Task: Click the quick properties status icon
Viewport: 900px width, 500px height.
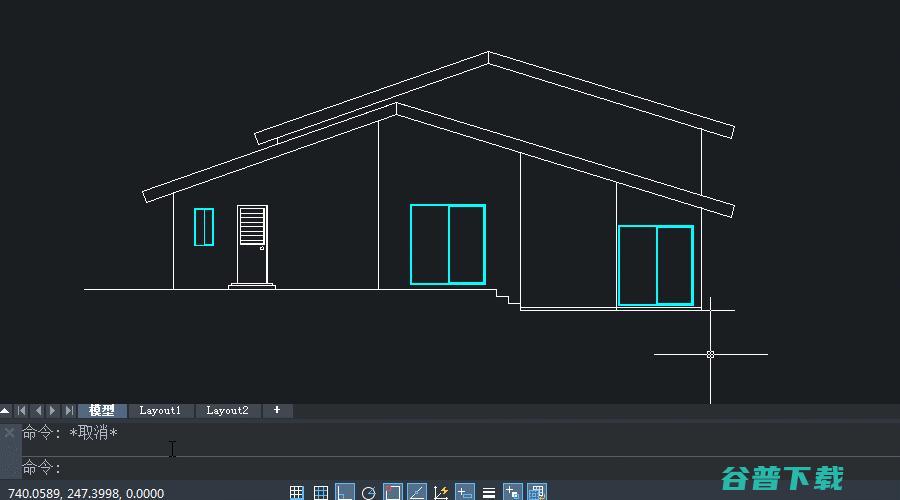Action: pos(513,493)
